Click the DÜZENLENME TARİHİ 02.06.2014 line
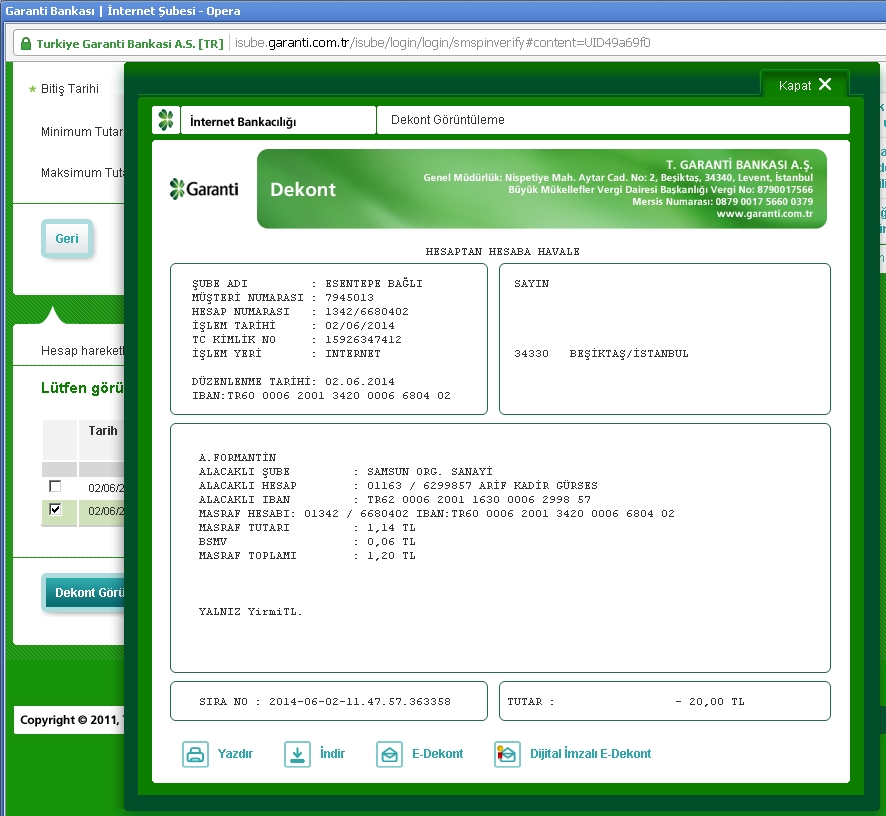Viewport: 886px width, 816px height. pyautogui.click(x=293, y=381)
